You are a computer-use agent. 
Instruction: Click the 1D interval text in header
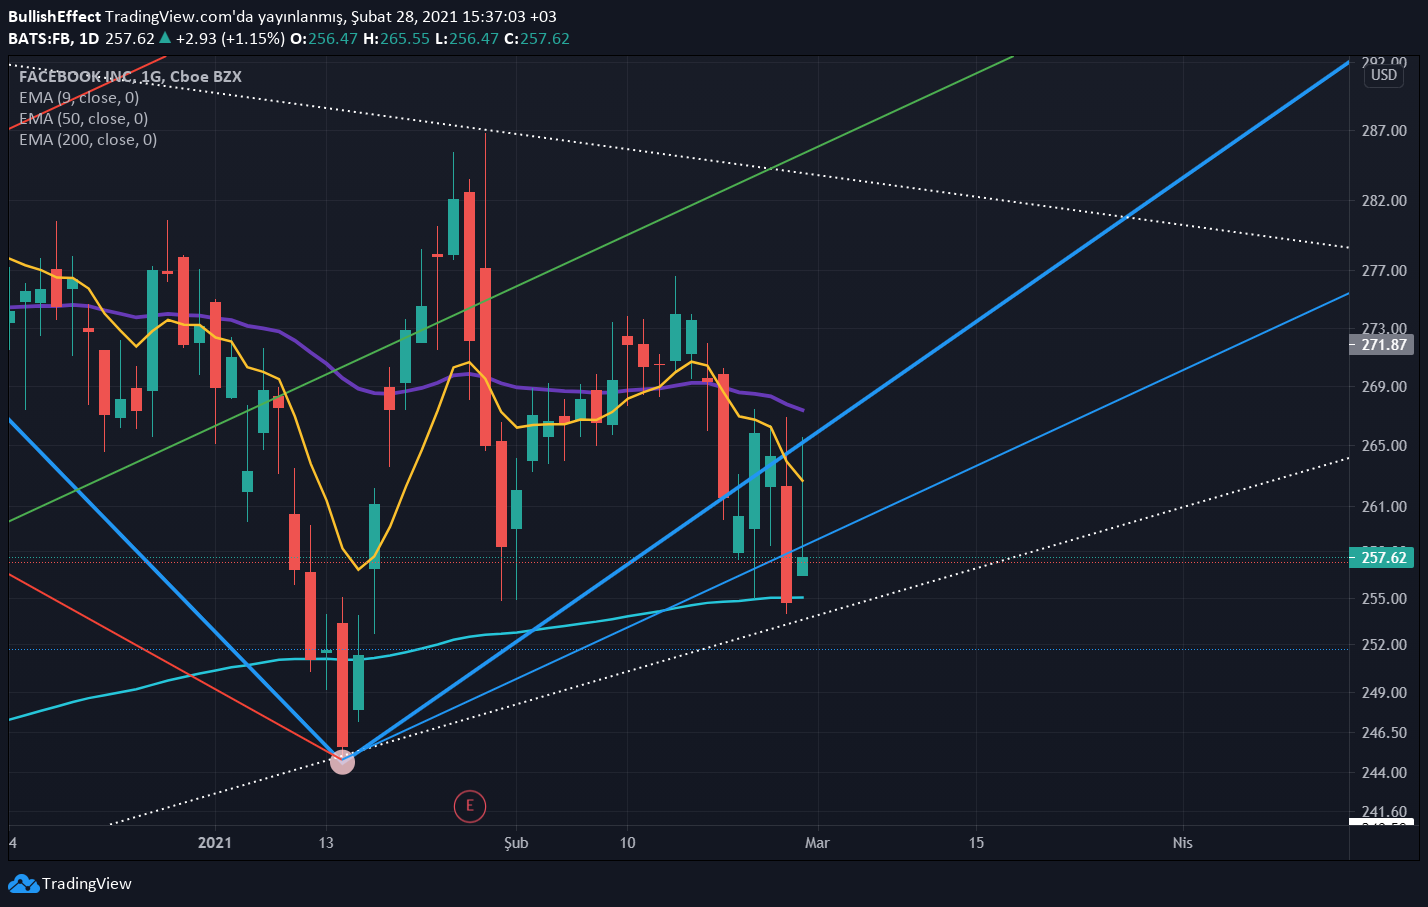click(88, 38)
